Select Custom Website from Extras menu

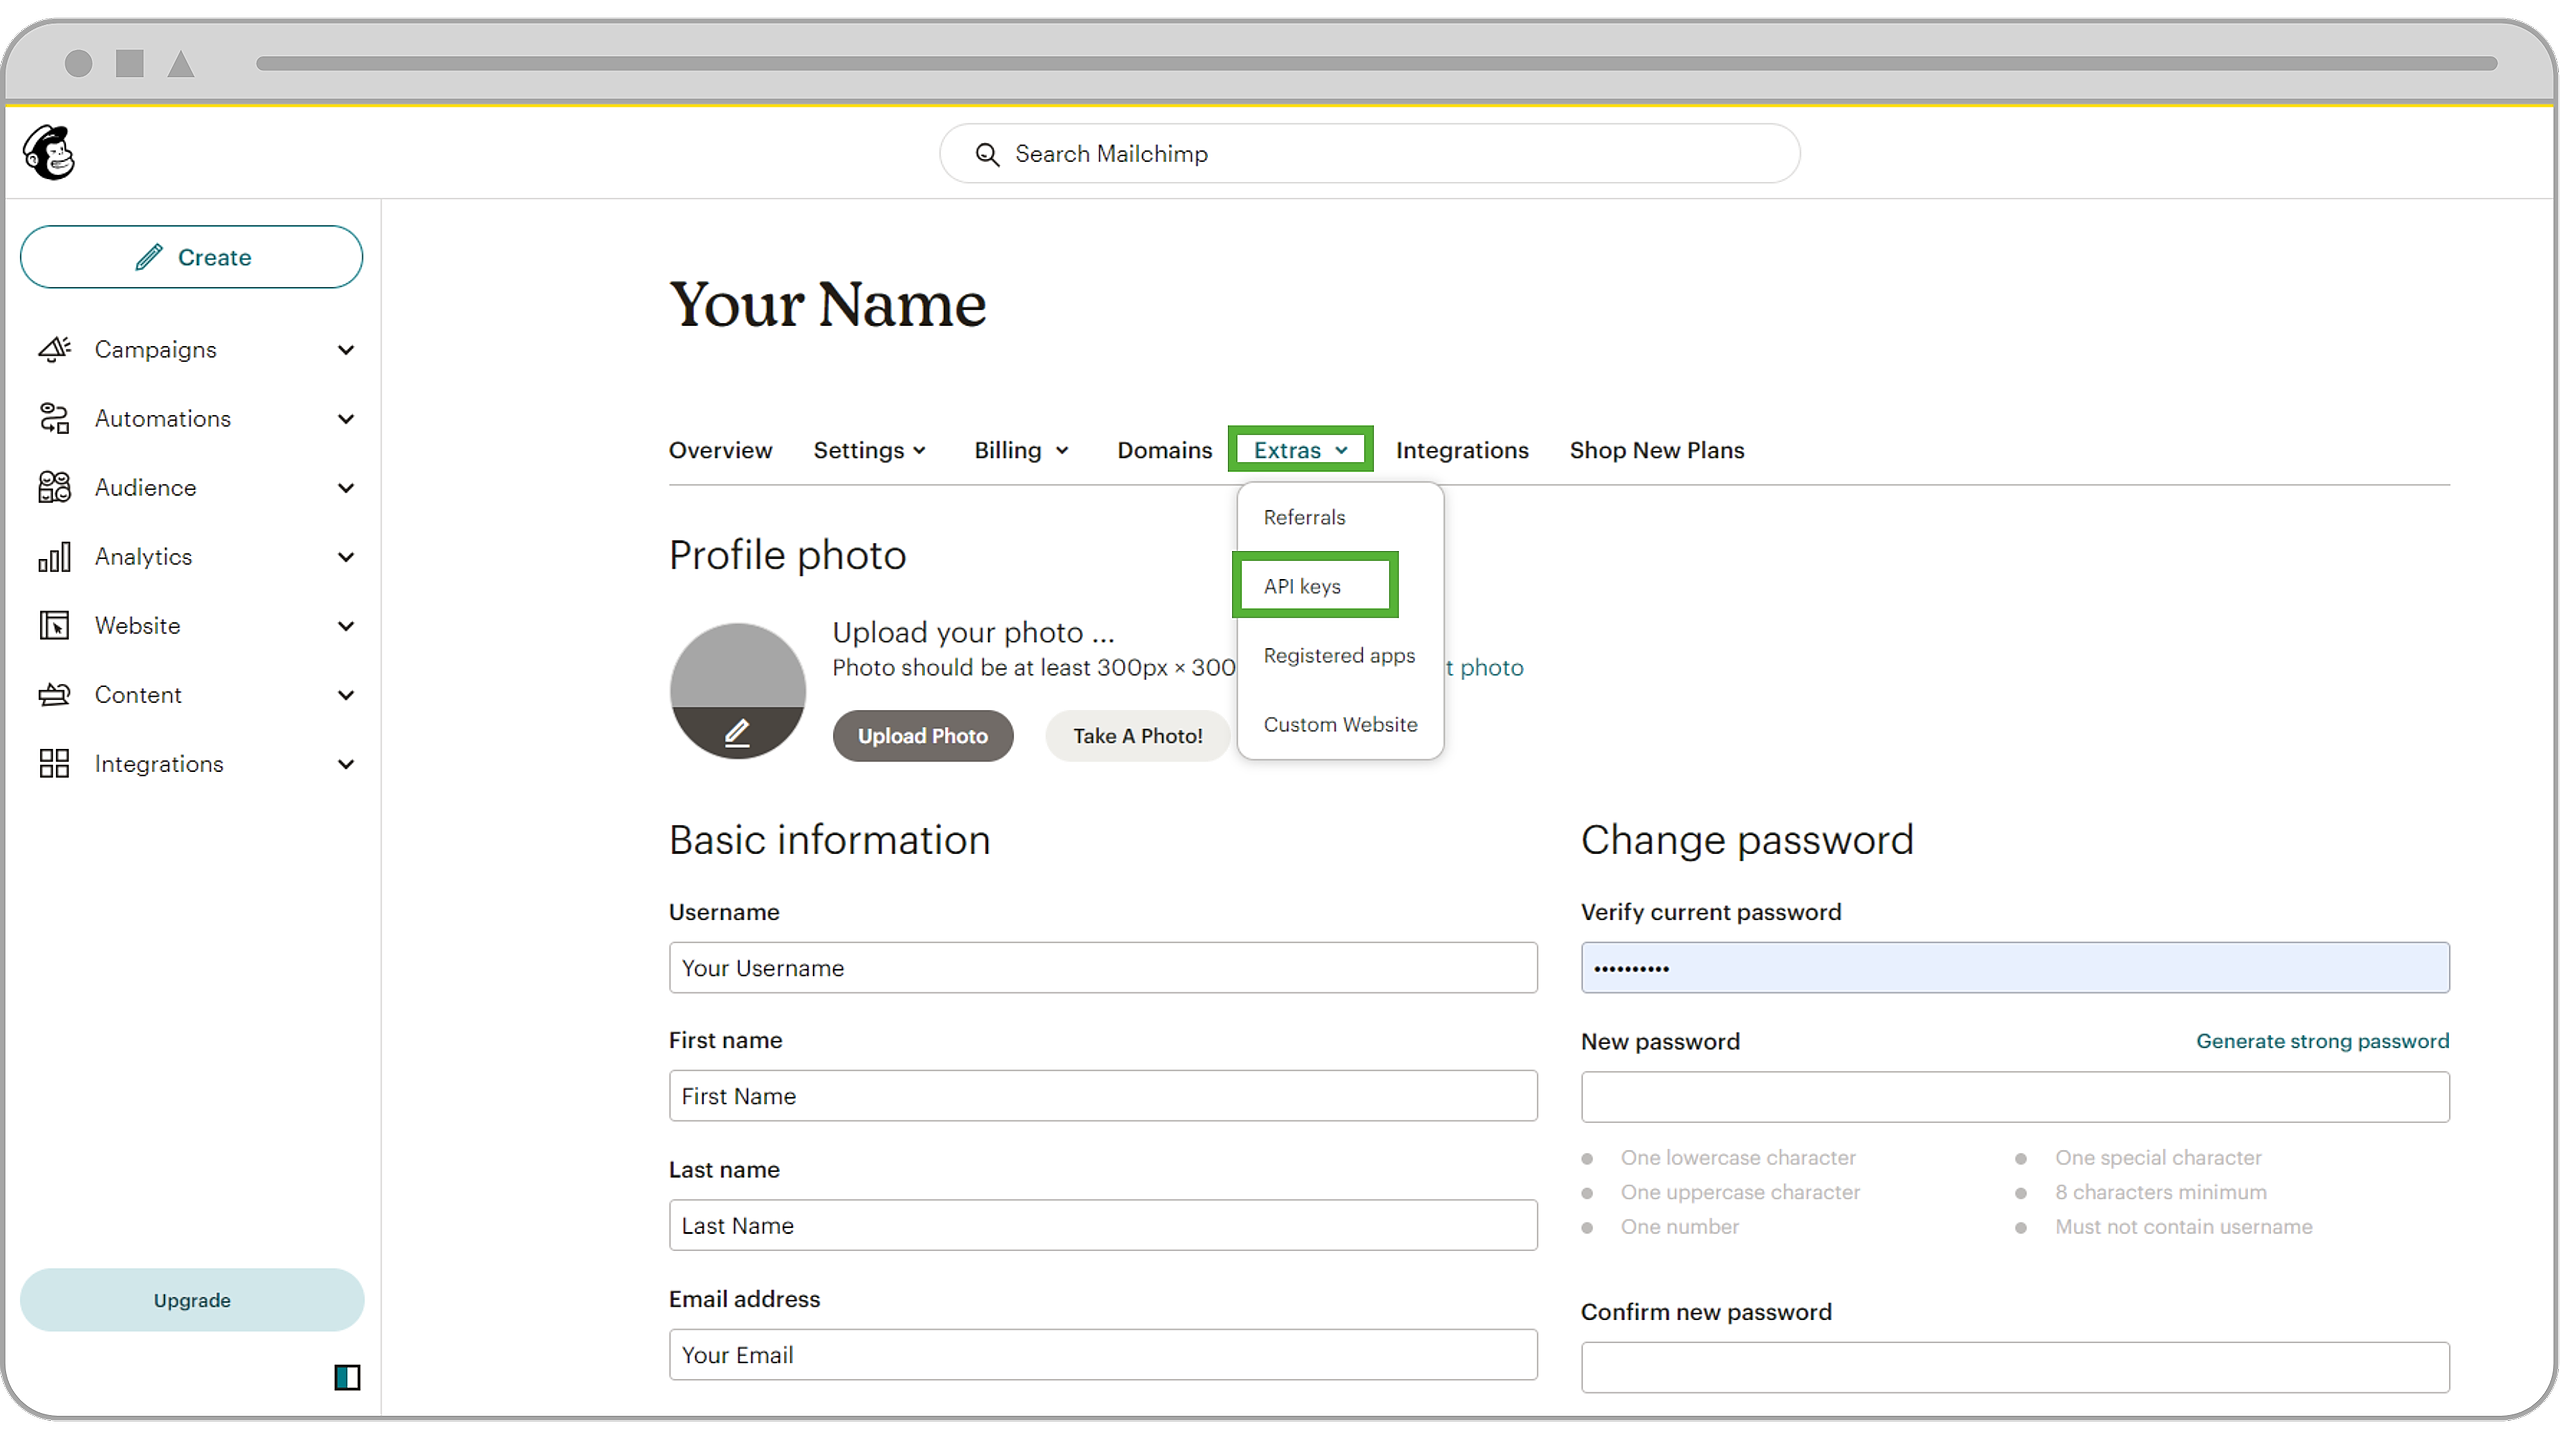[x=1340, y=724]
